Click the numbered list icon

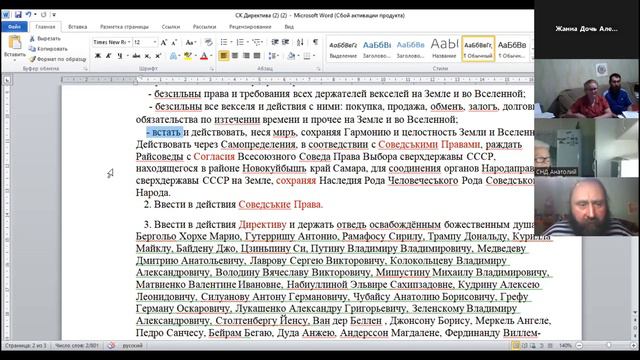(x=240, y=42)
